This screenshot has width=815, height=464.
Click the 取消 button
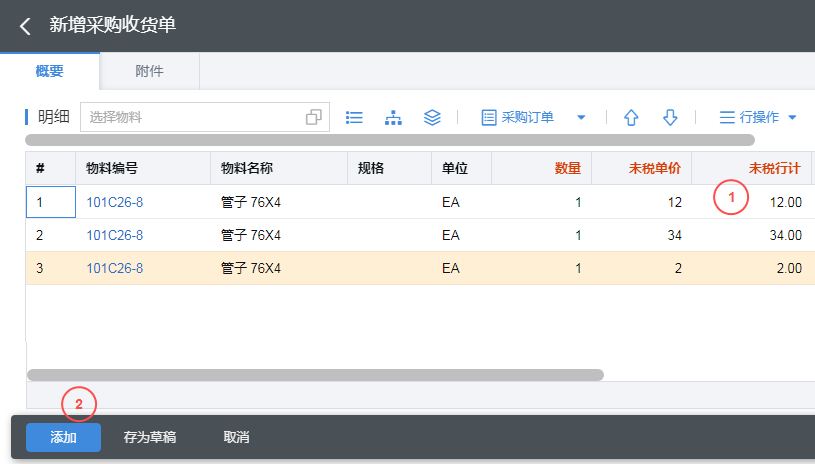click(x=236, y=437)
